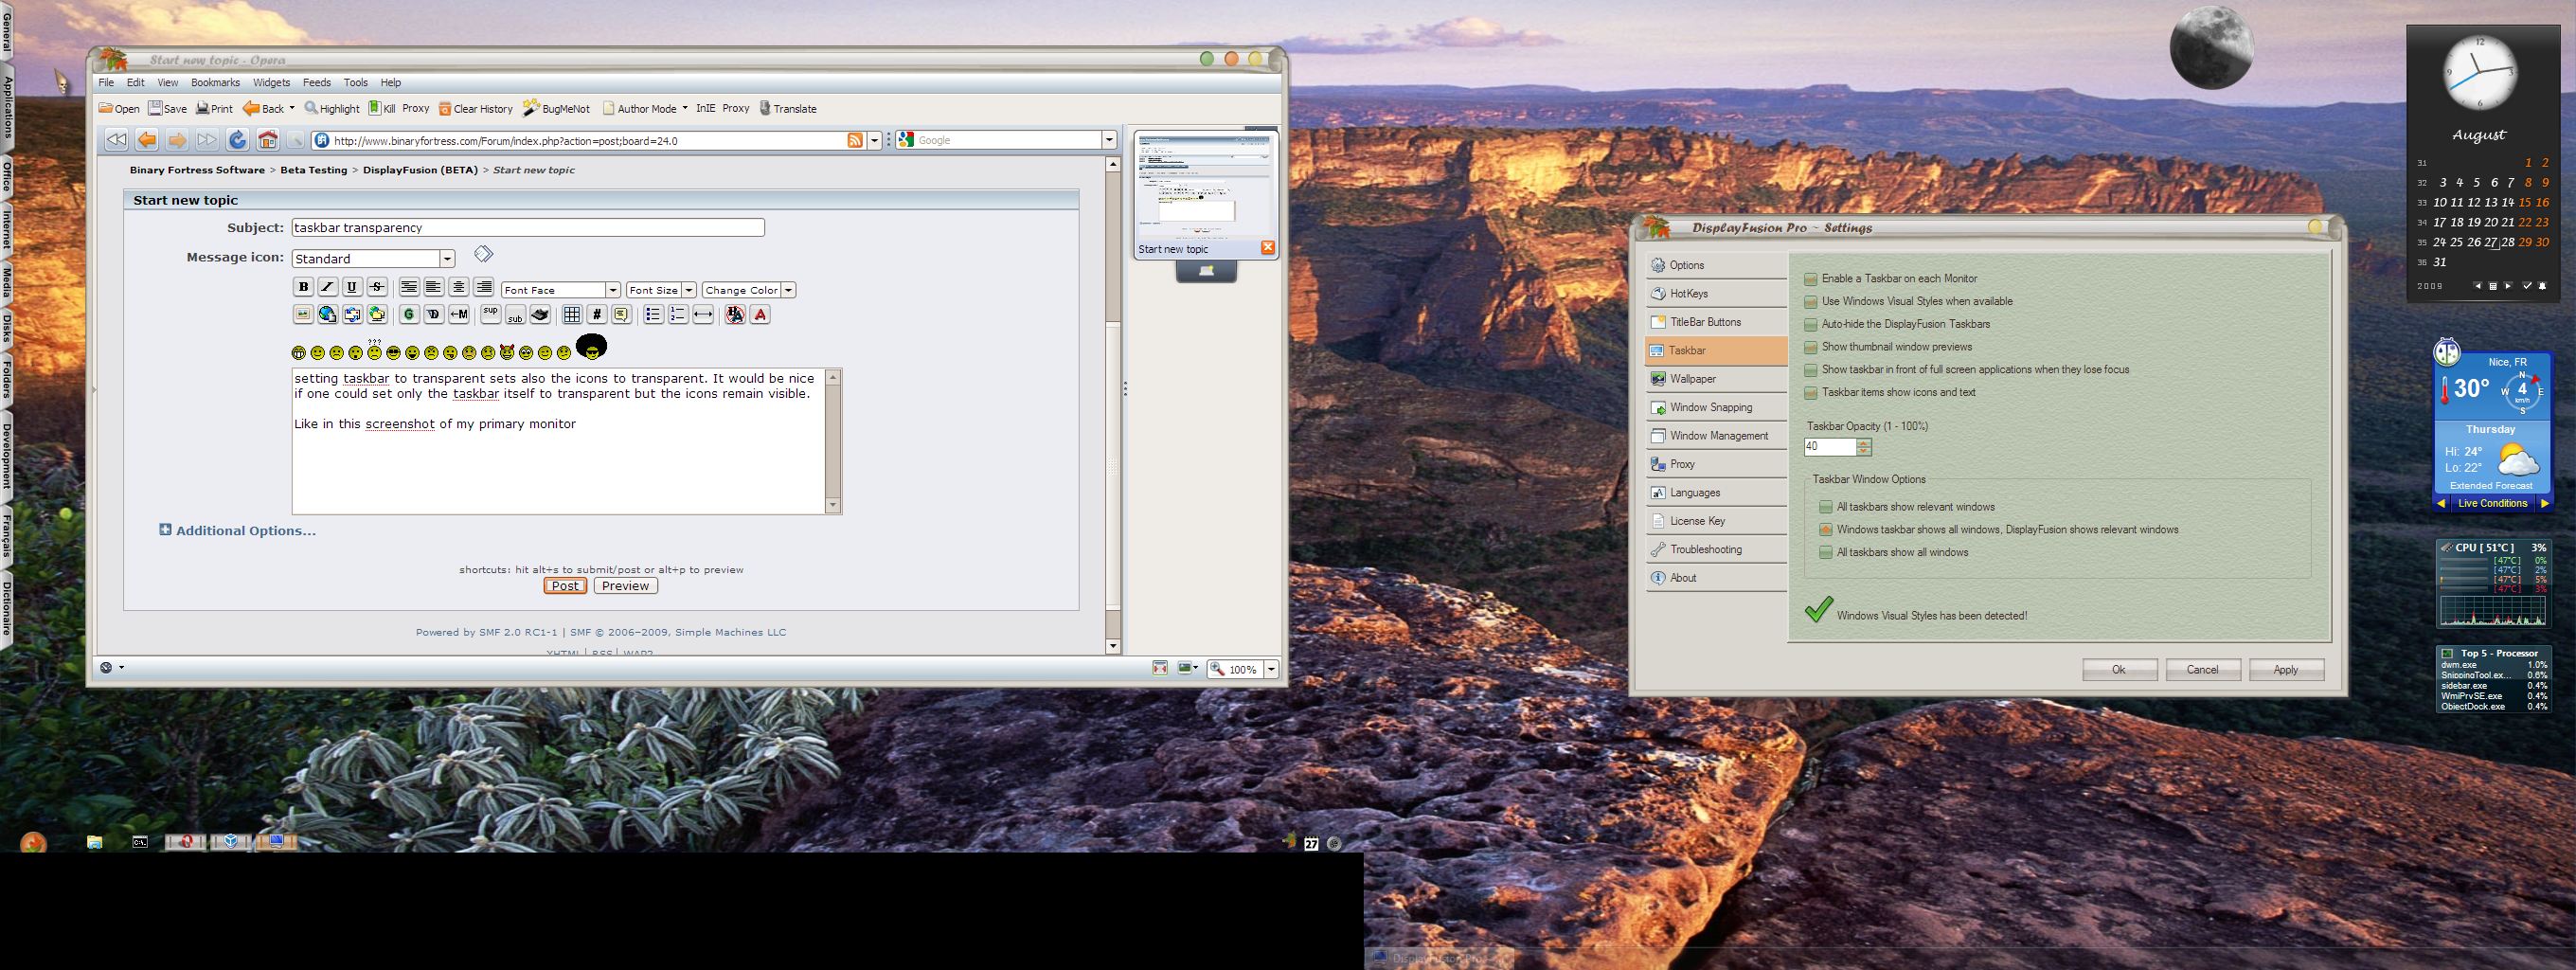
Task: Click the marquee (M) button in the editor
Action: (x=459, y=315)
